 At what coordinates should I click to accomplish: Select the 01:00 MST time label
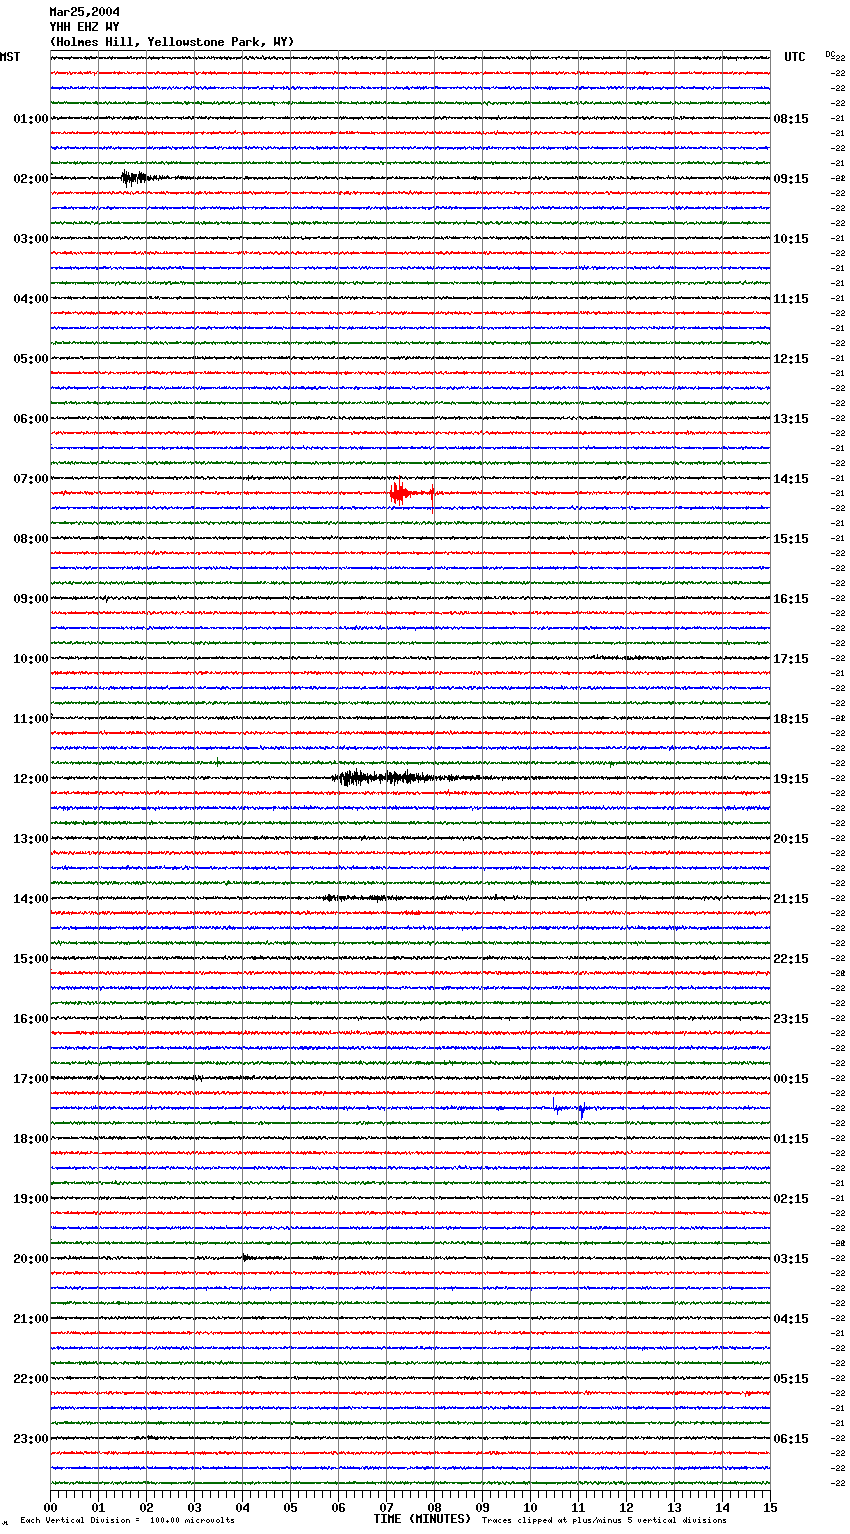[31, 119]
